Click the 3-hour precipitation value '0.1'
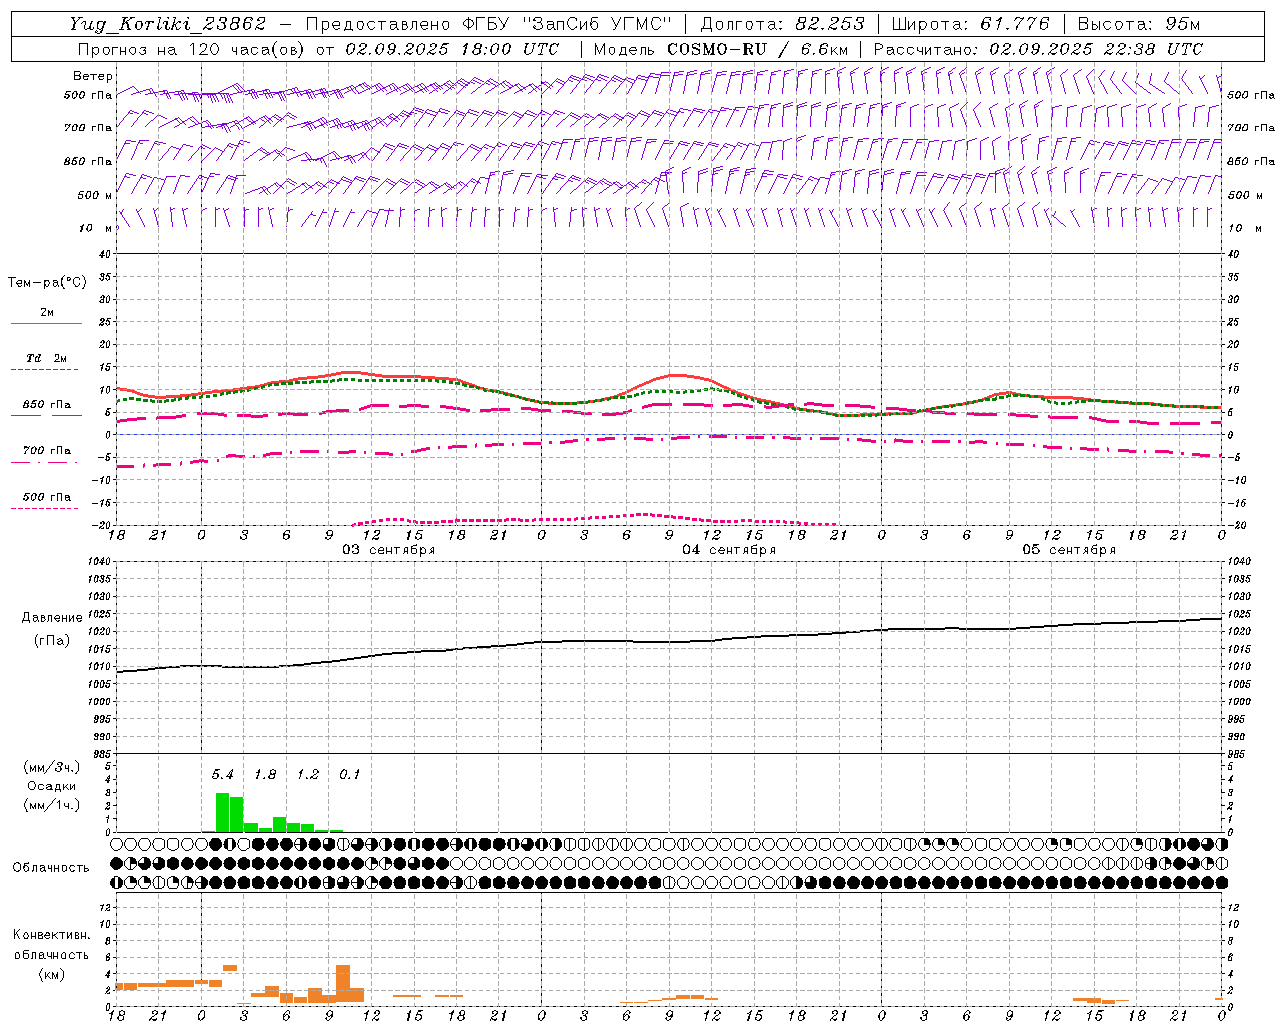The height and width of the screenshot is (1024, 1280). point(350,774)
